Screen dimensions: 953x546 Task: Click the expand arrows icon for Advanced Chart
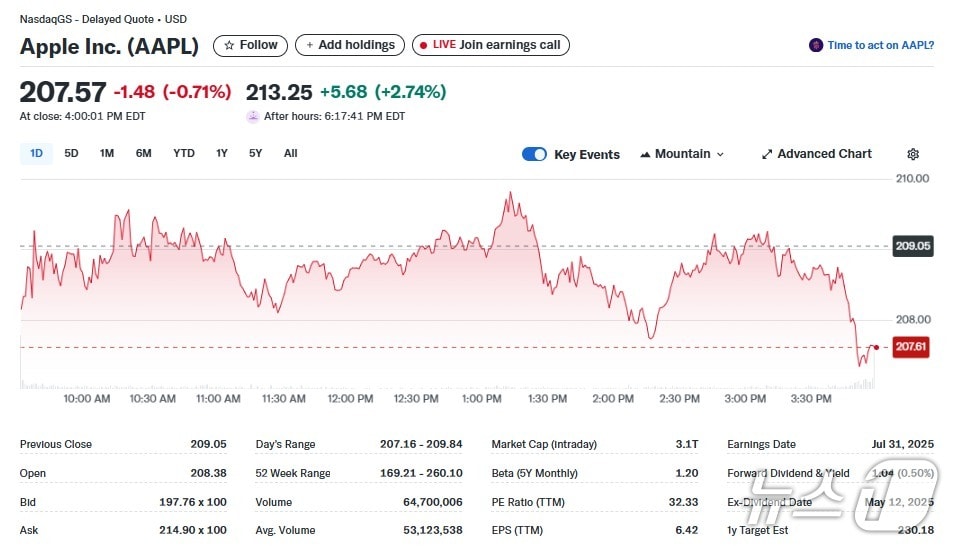[x=767, y=154]
